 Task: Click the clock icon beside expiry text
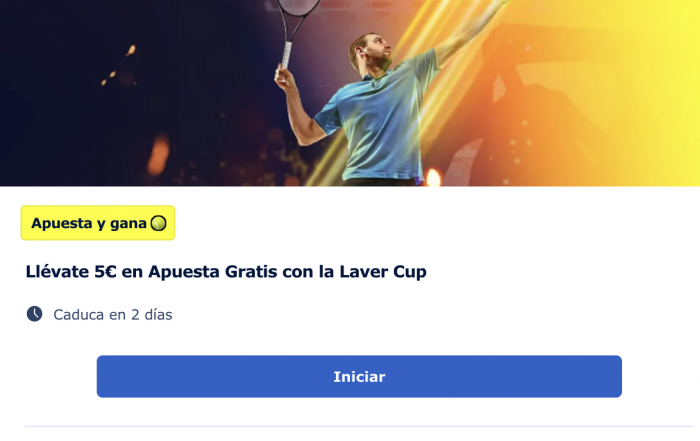(34, 314)
